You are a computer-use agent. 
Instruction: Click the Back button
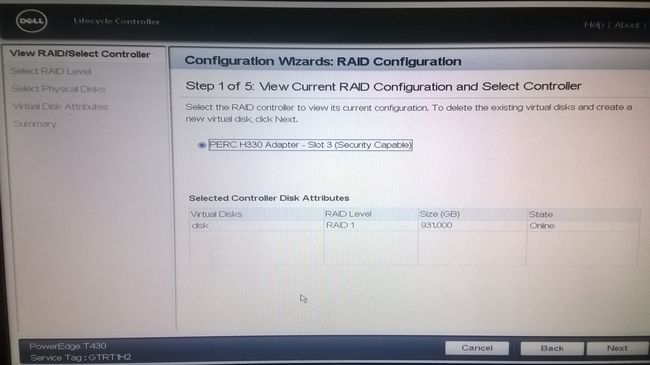[552, 348]
